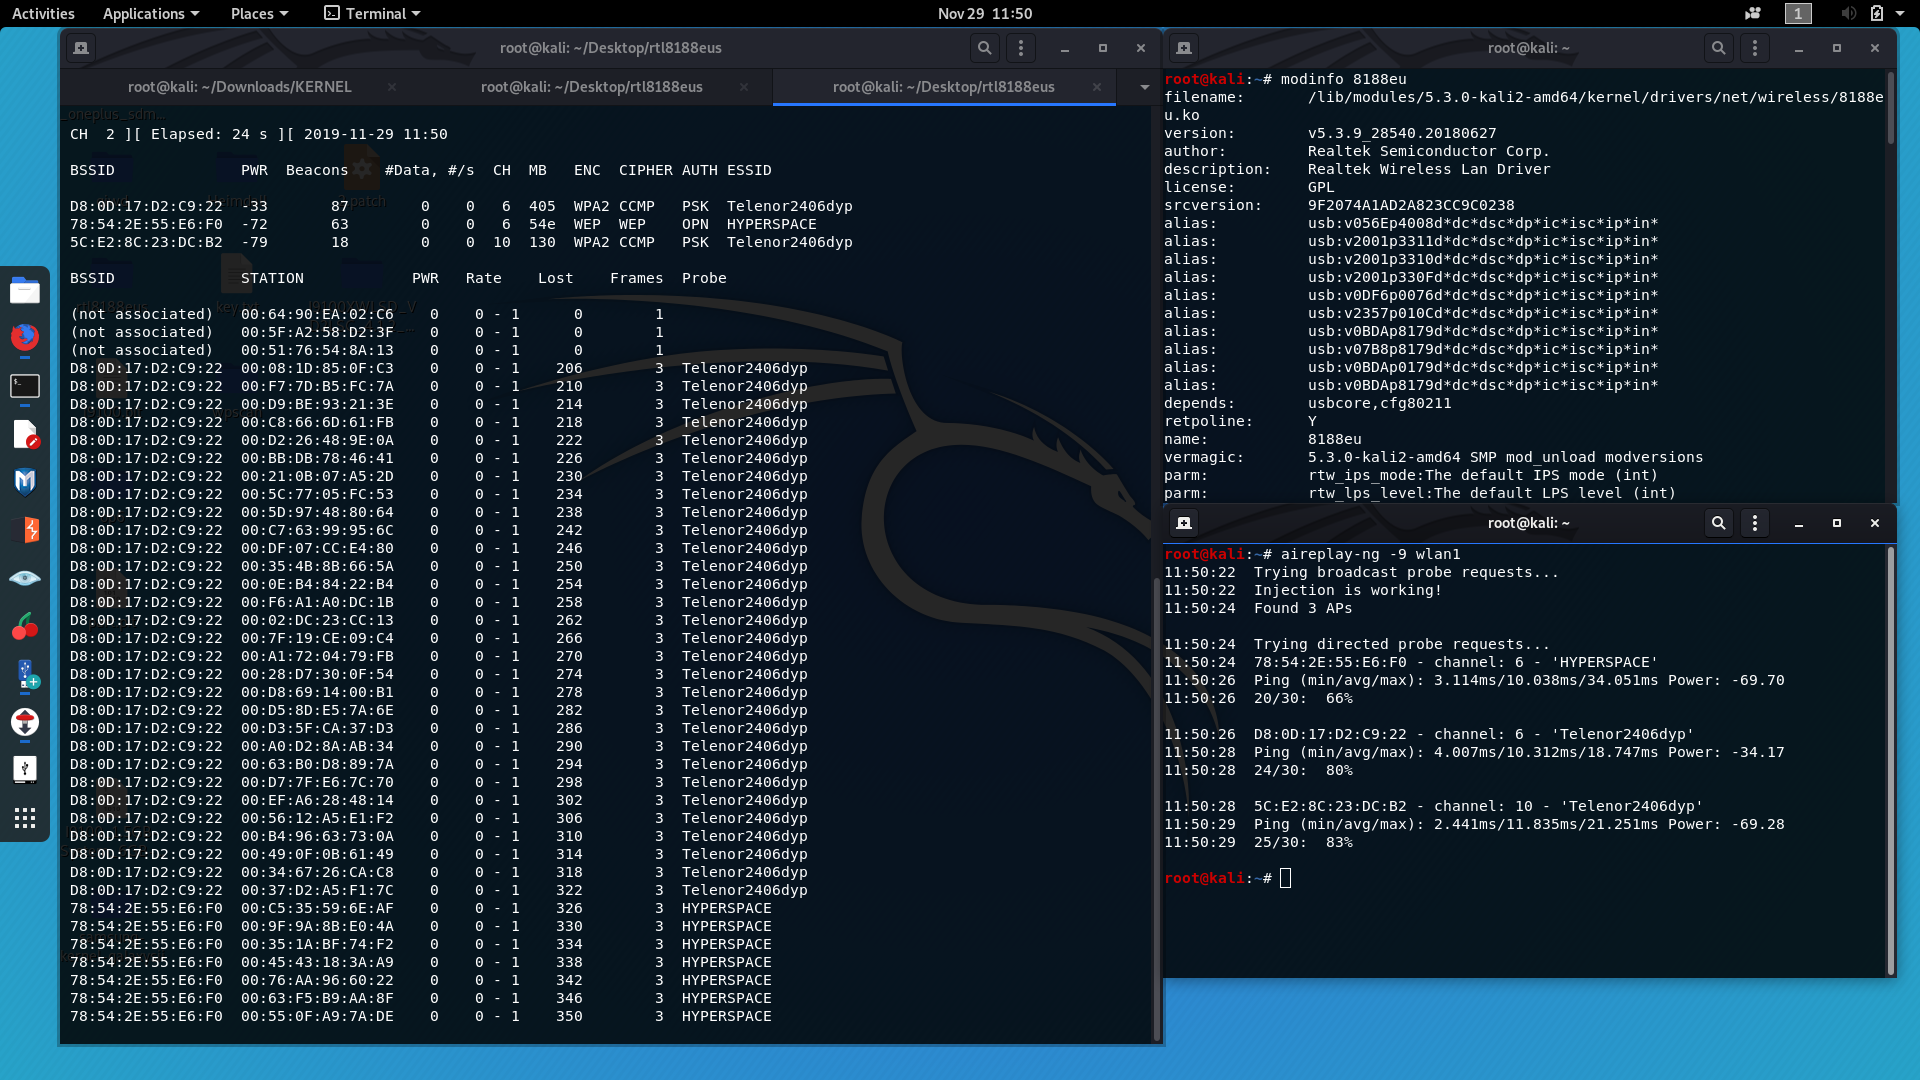The width and height of the screenshot is (1920, 1080).
Task: Click new tab icon in main terminal
Action: tap(81, 48)
